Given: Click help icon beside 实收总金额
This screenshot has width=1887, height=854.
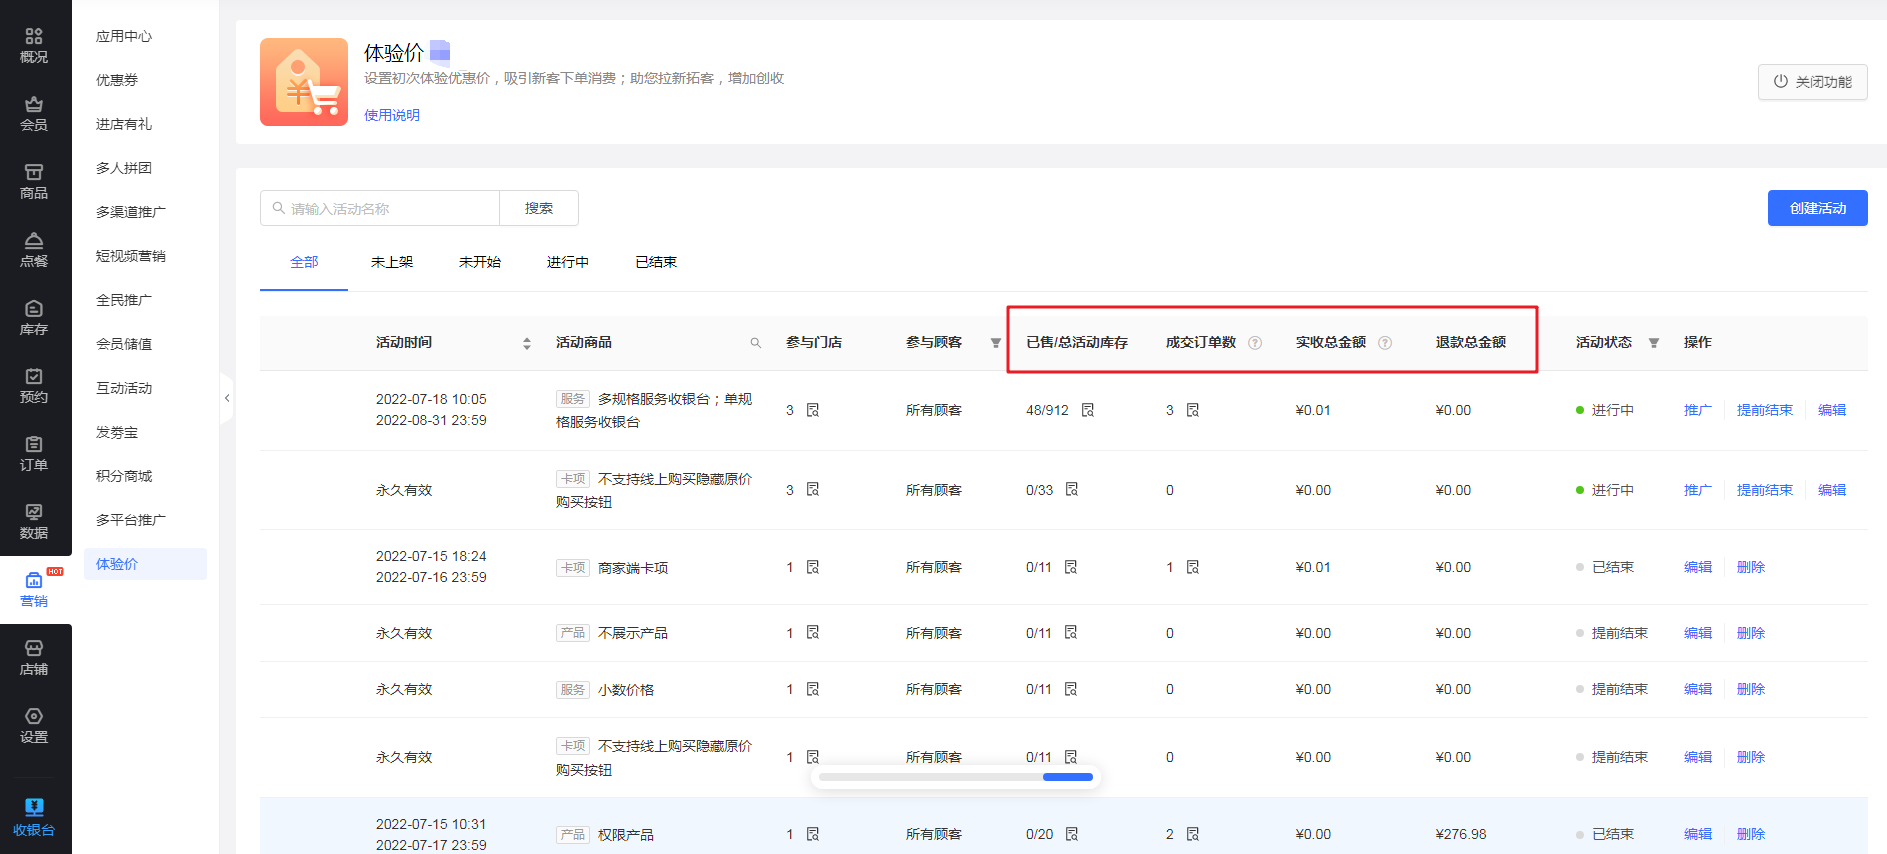Looking at the screenshot, I should coord(1385,343).
